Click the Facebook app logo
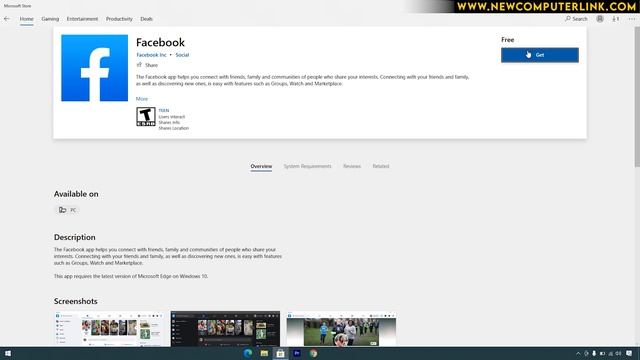Viewport: 640px width, 360px height. (94, 68)
